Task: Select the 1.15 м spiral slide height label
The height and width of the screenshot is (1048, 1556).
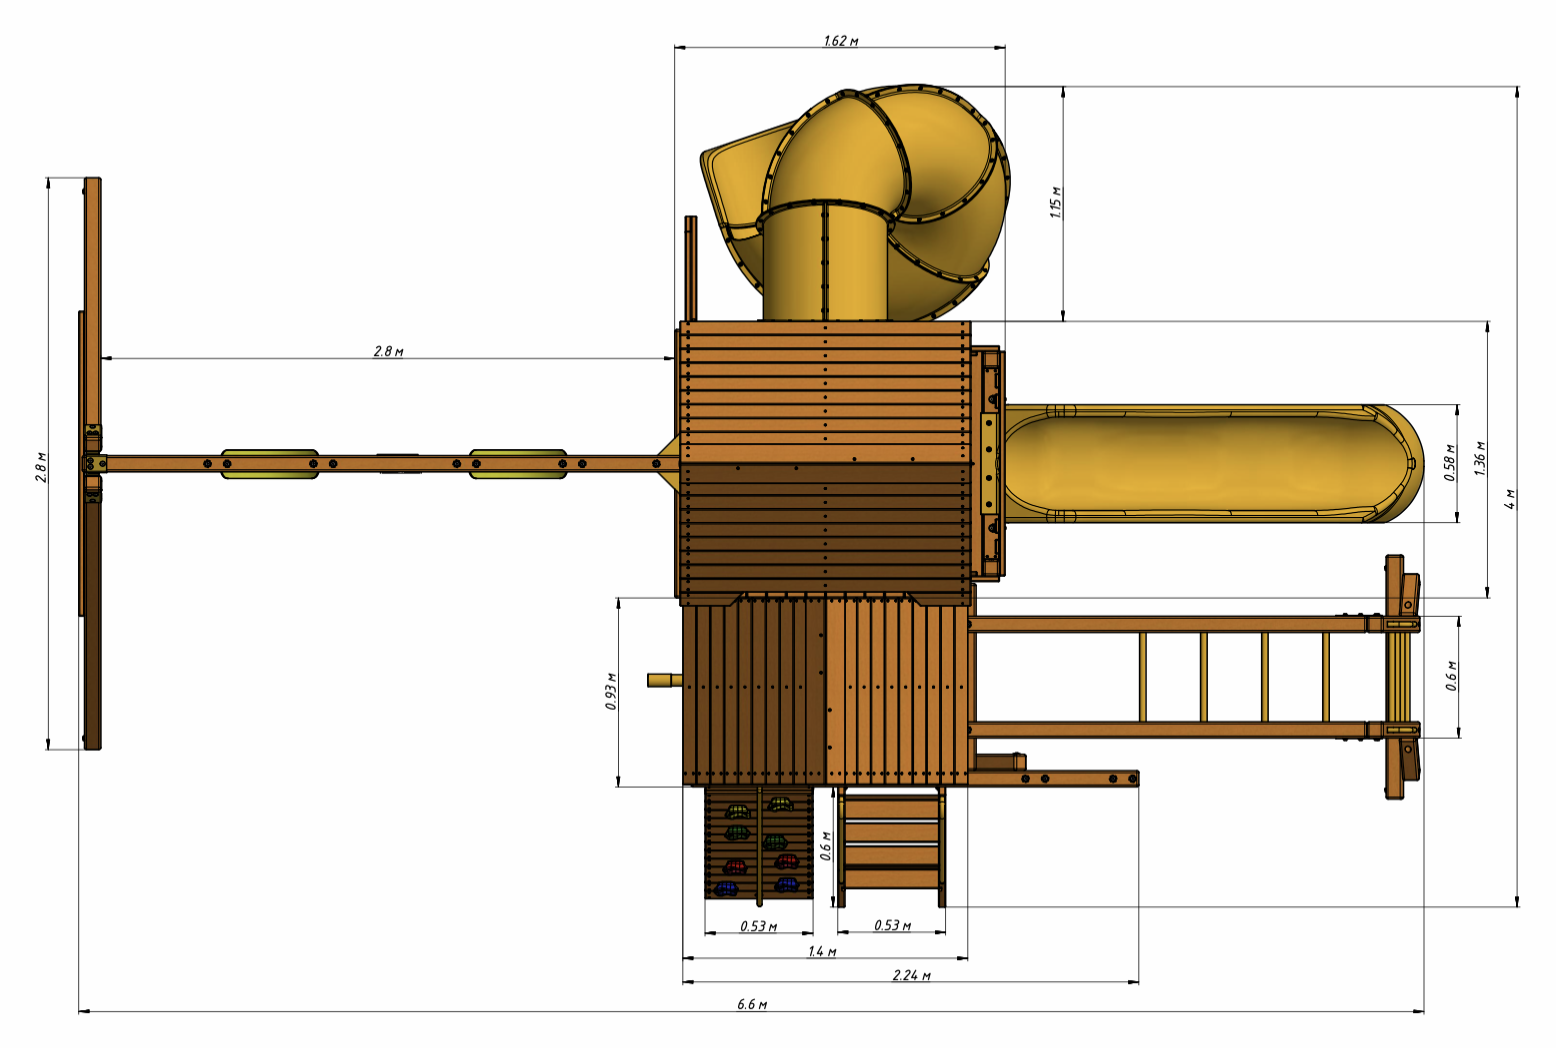Action: click(x=1056, y=202)
